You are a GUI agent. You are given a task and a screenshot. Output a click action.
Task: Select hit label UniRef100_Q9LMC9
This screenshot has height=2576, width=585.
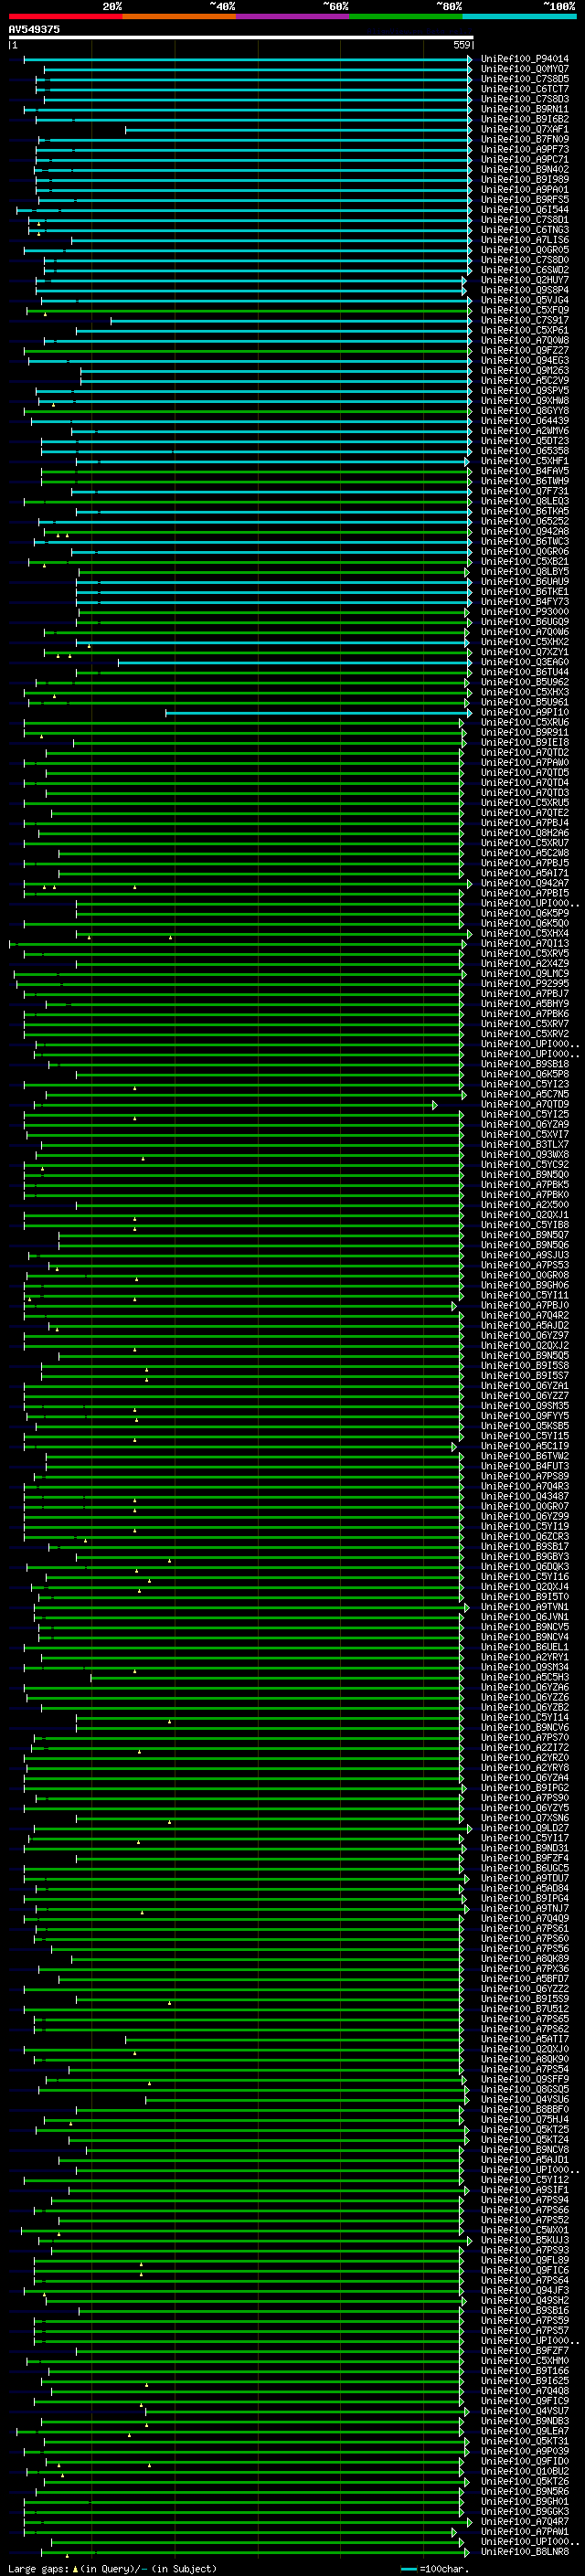(x=525, y=974)
